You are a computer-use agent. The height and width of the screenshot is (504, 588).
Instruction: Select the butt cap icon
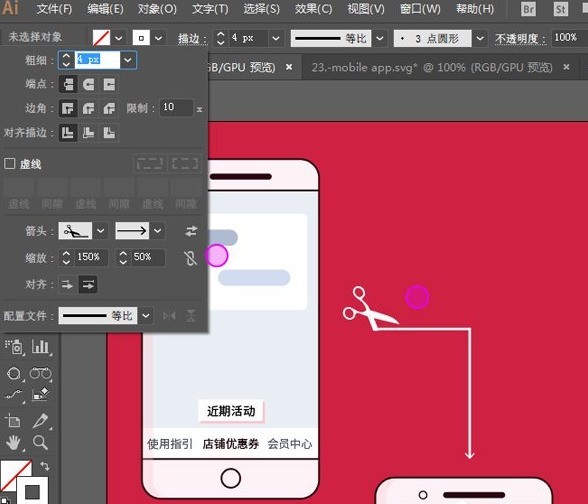pos(68,84)
